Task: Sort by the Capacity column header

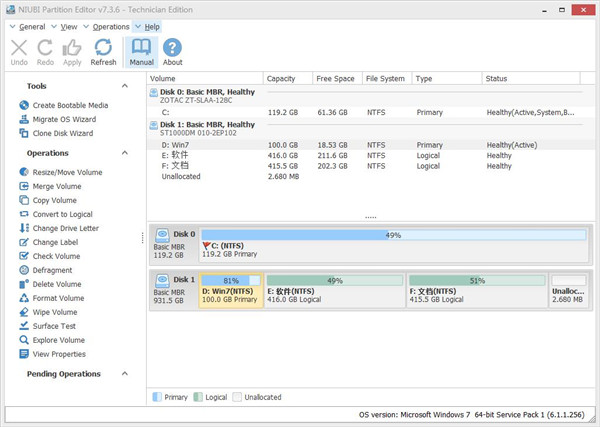Action: pyautogui.click(x=288, y=78)
